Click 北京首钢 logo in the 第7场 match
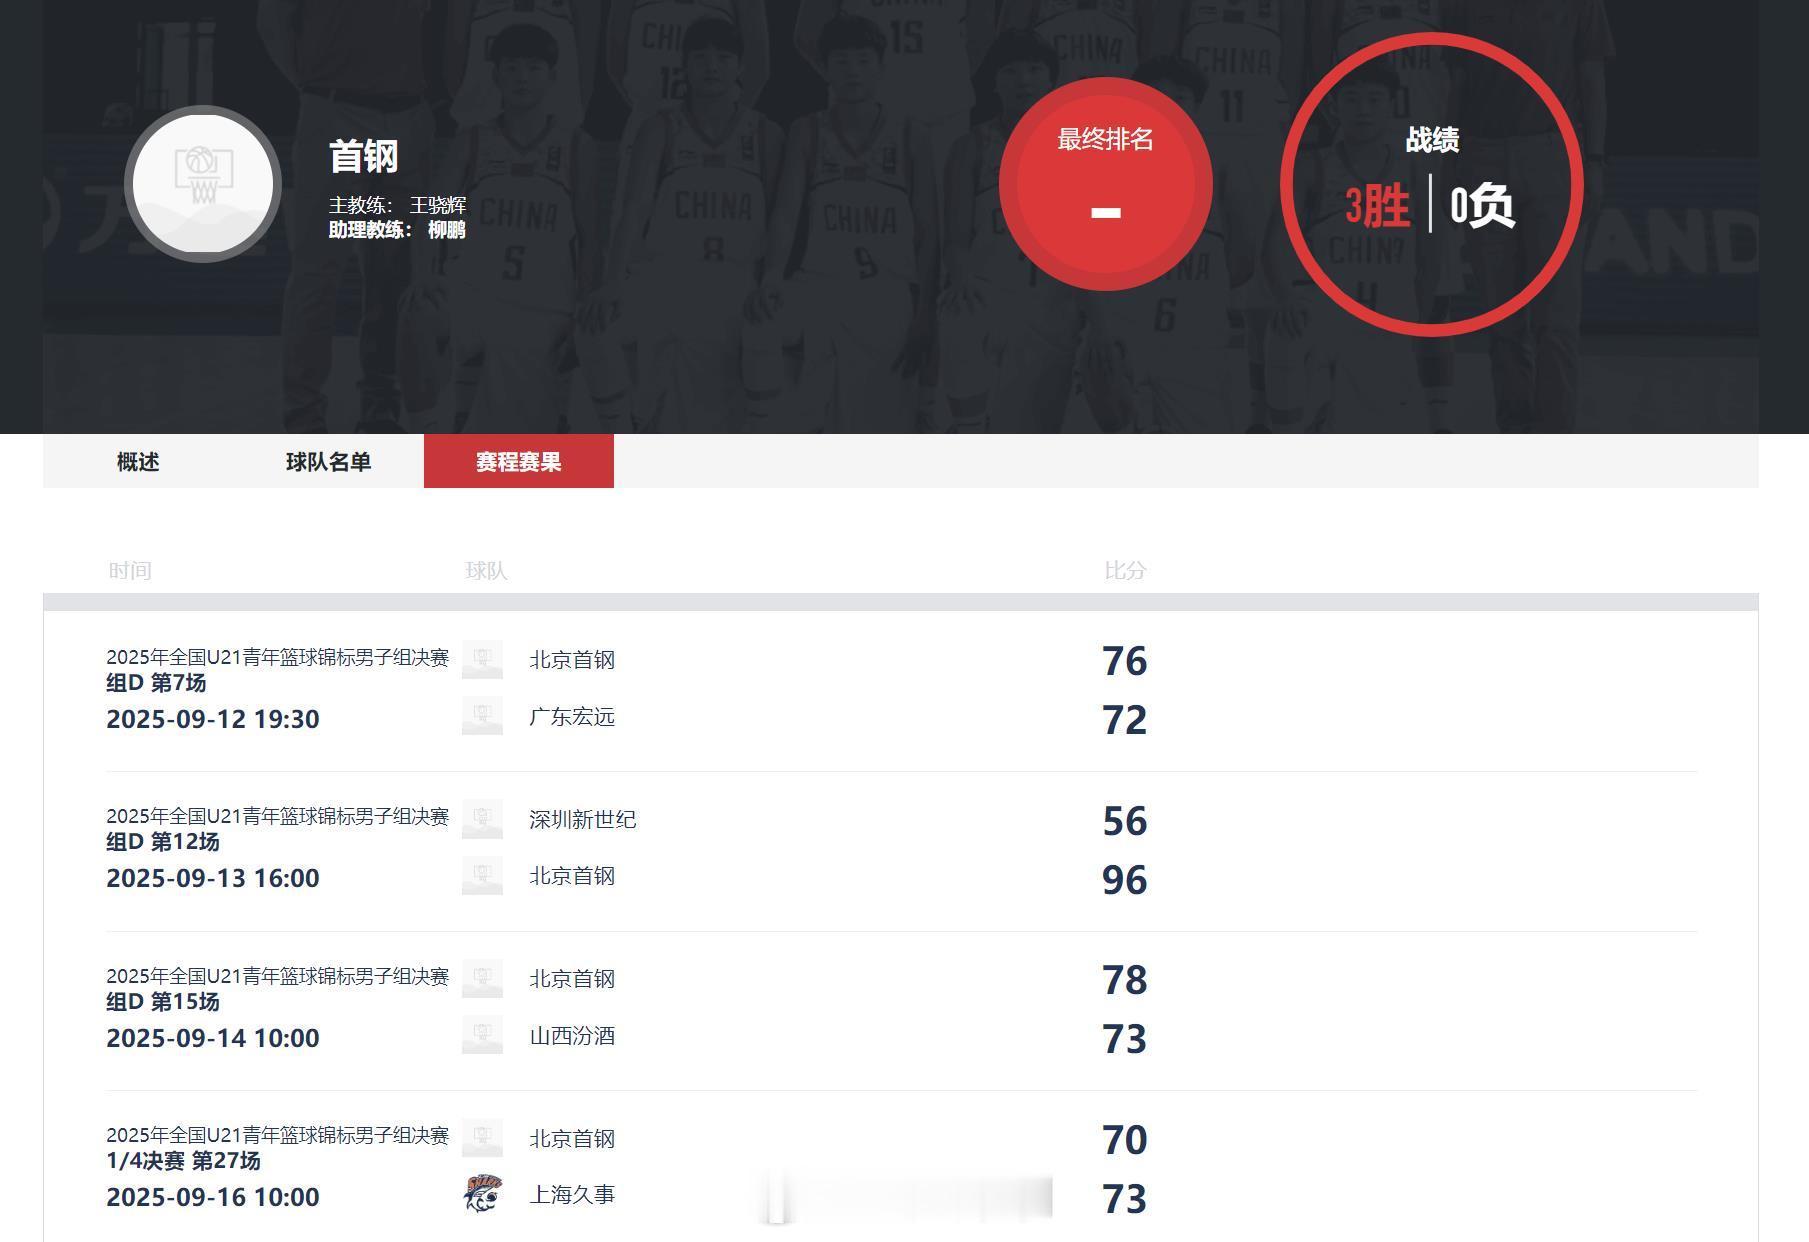The image size is (1809, 1242). 482,659
